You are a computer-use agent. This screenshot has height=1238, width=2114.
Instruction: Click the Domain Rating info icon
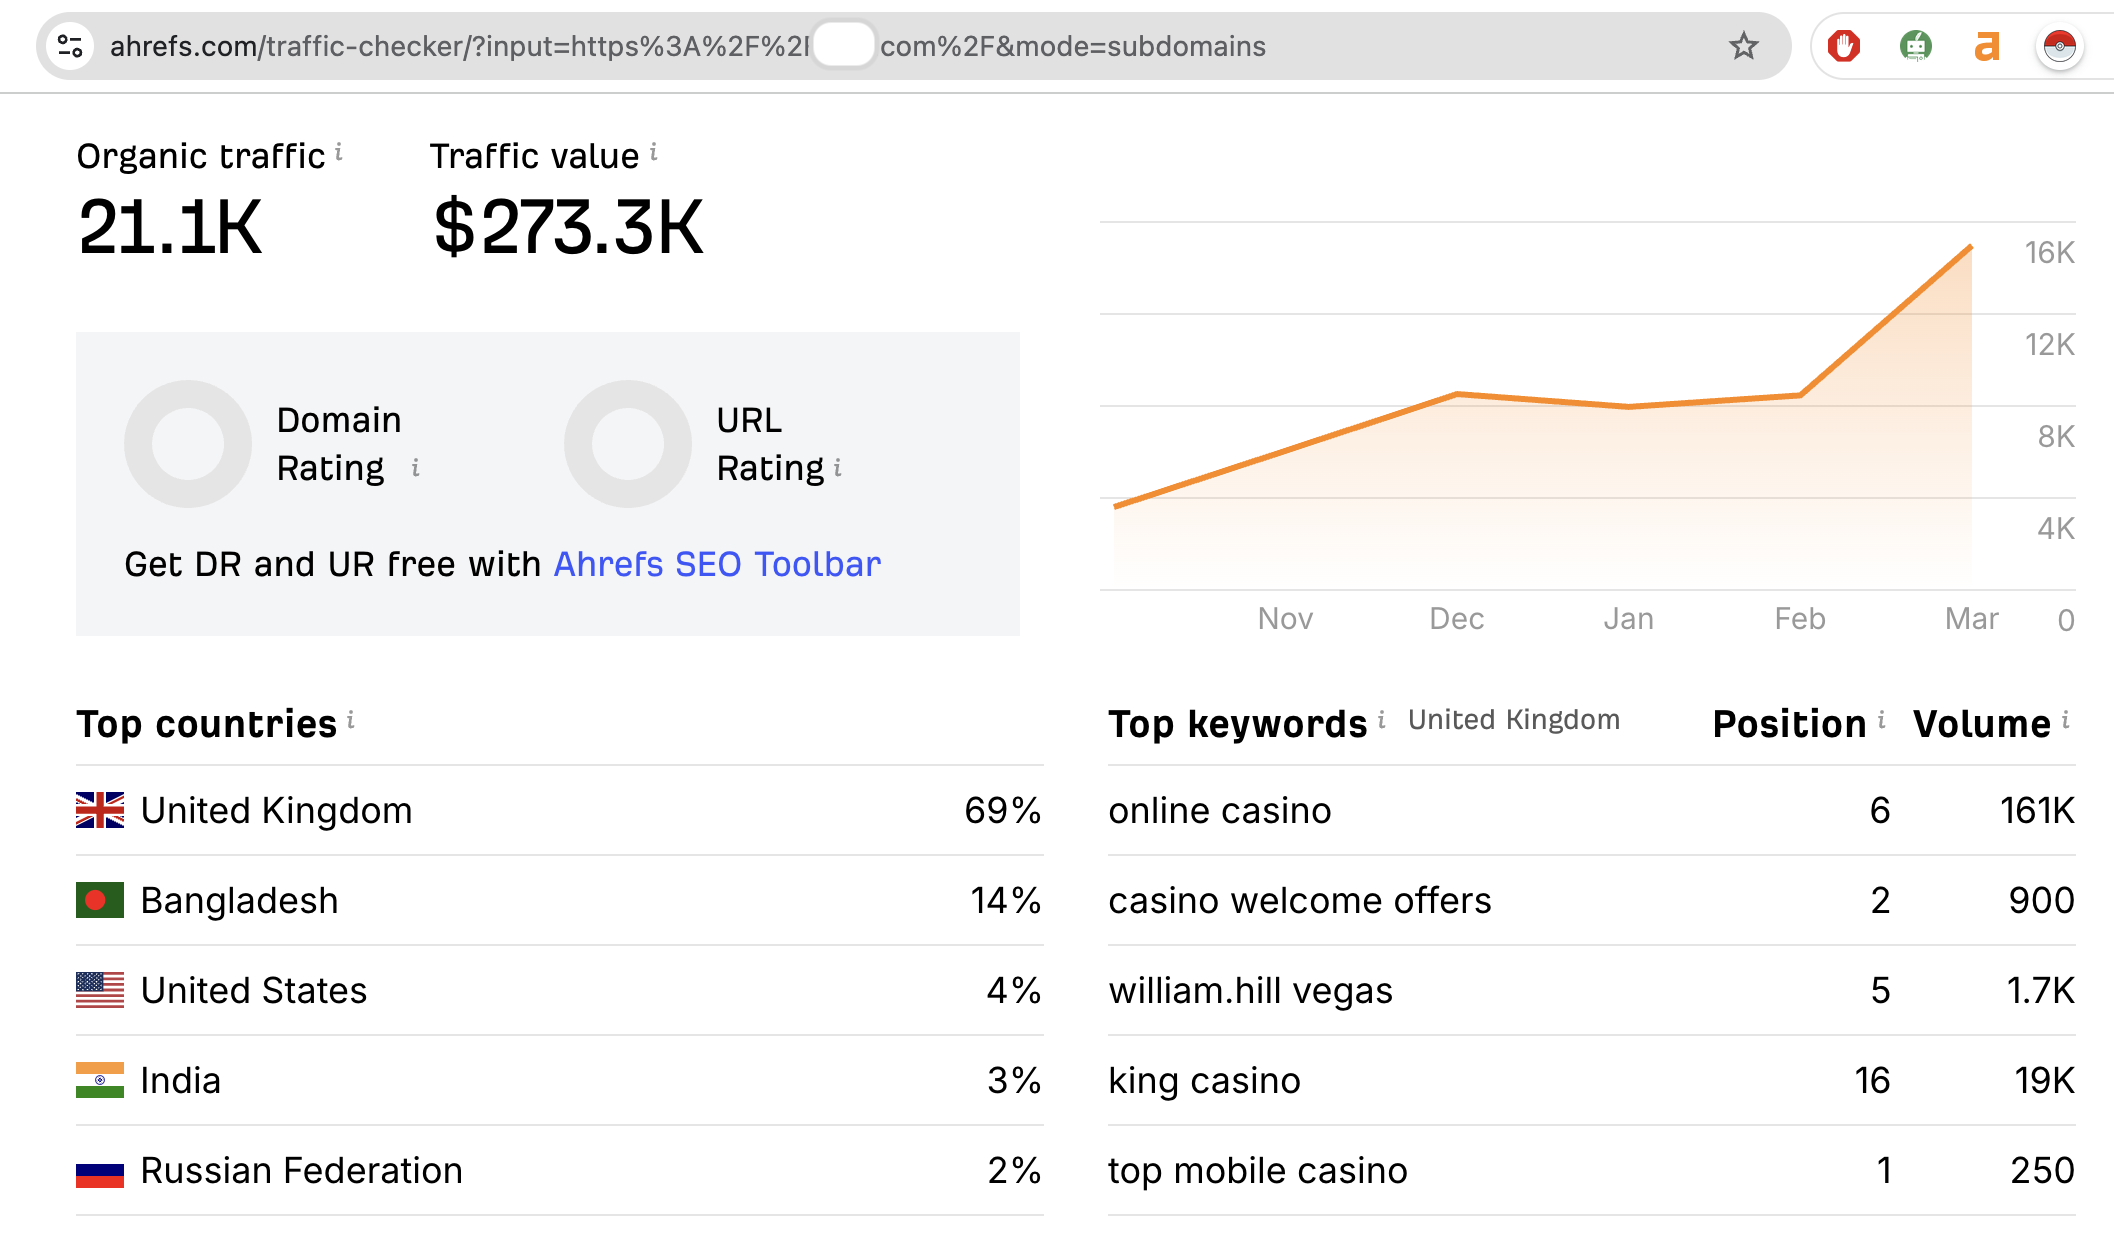pos(415,467)
